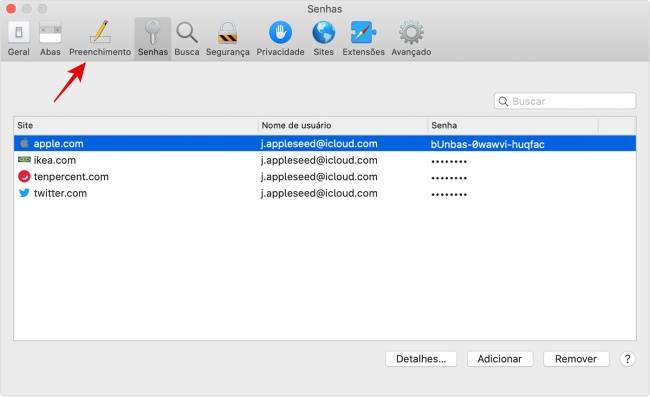
Task: Open the Avançado gear pane
Action: 411,39
